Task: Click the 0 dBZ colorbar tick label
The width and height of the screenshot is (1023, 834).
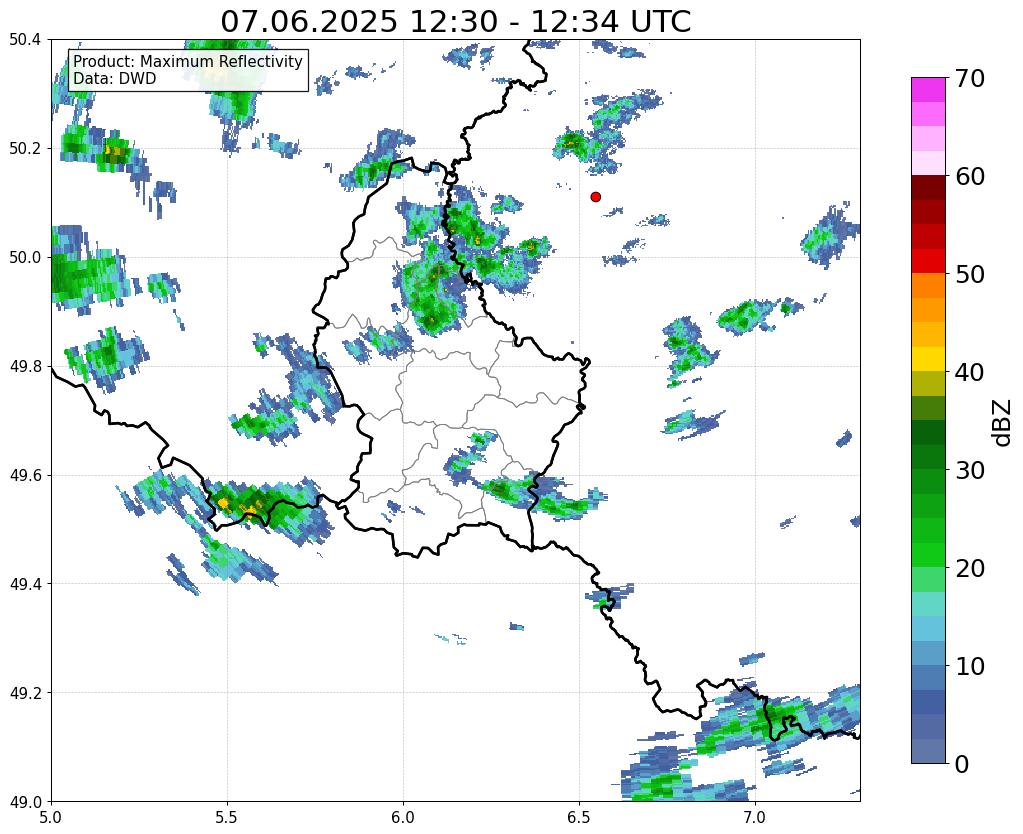Action: click(x=962, y=764)
